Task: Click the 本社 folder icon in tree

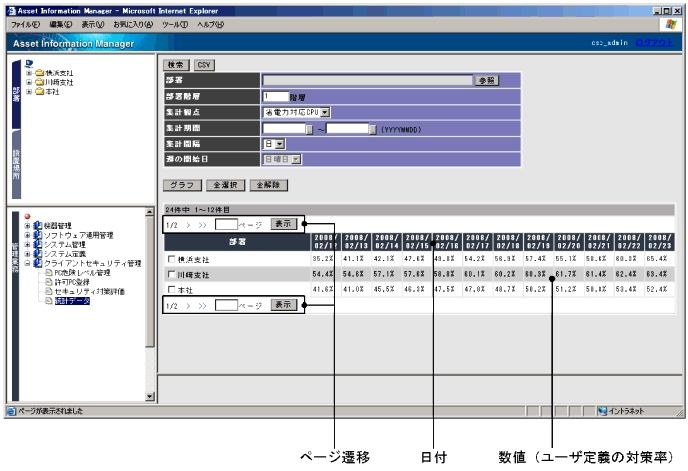Action: coord(39,92)
